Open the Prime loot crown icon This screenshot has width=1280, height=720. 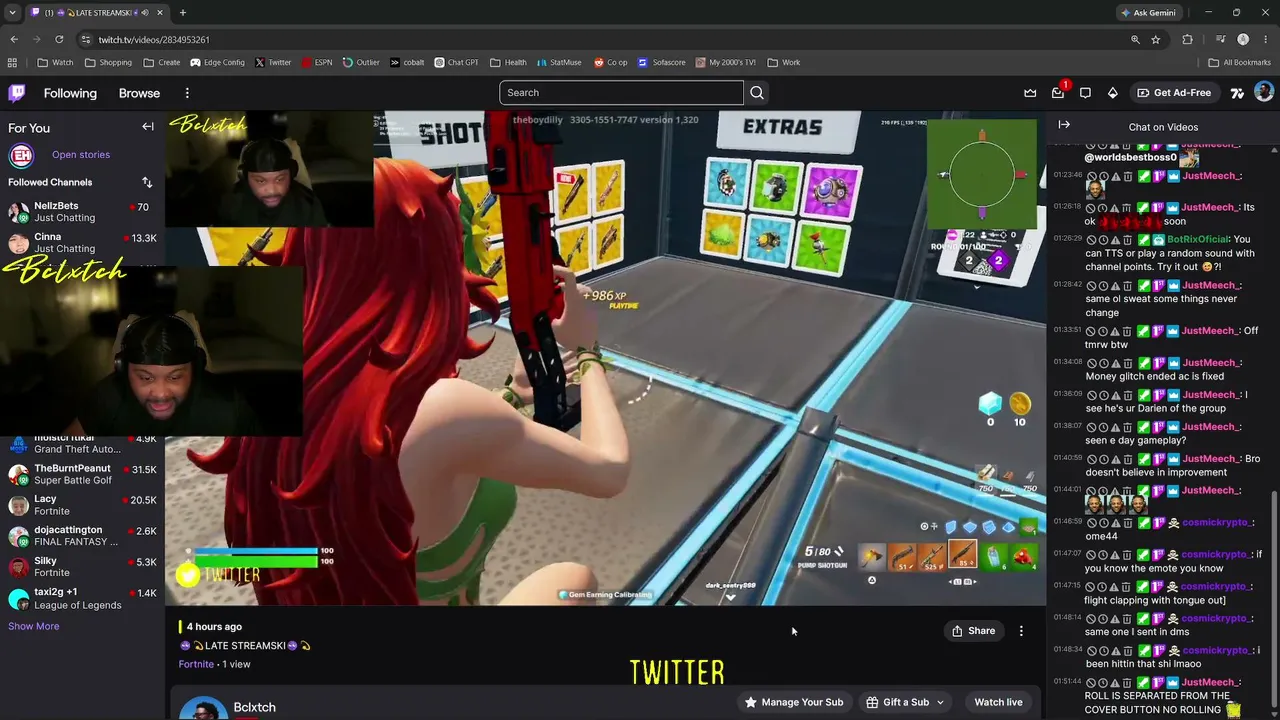coord(1030,93)
